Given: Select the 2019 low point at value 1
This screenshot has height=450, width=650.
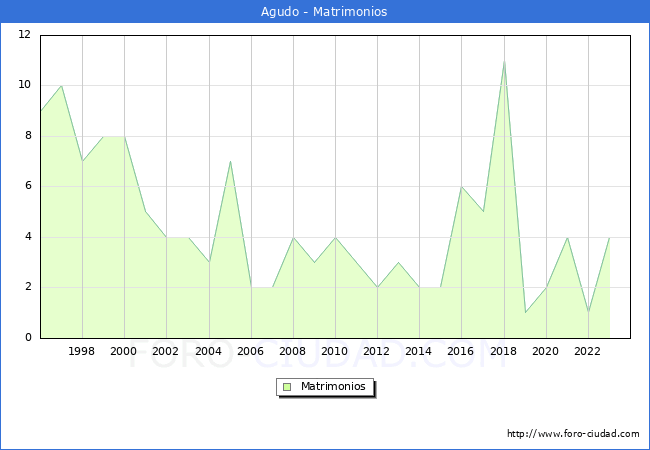Looking at the screenshot, I should click(x=525, y=312).
